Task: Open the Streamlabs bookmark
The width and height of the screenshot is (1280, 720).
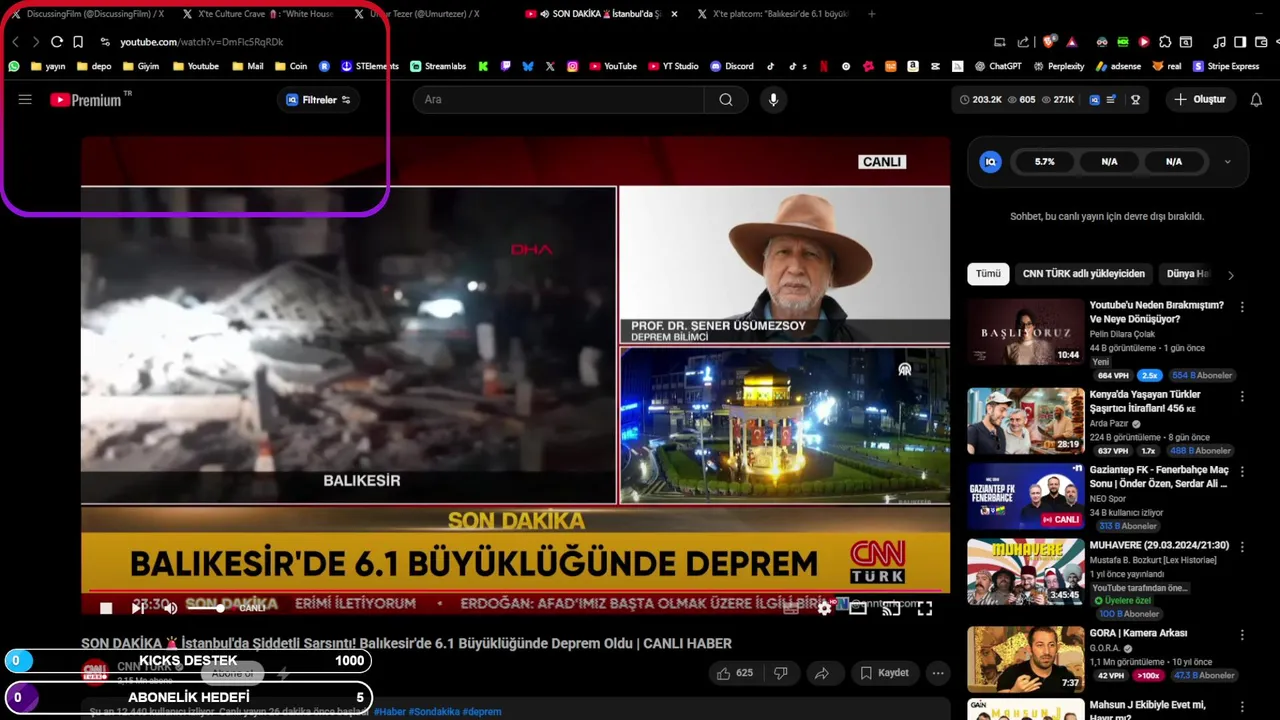Action: (438, 66)
